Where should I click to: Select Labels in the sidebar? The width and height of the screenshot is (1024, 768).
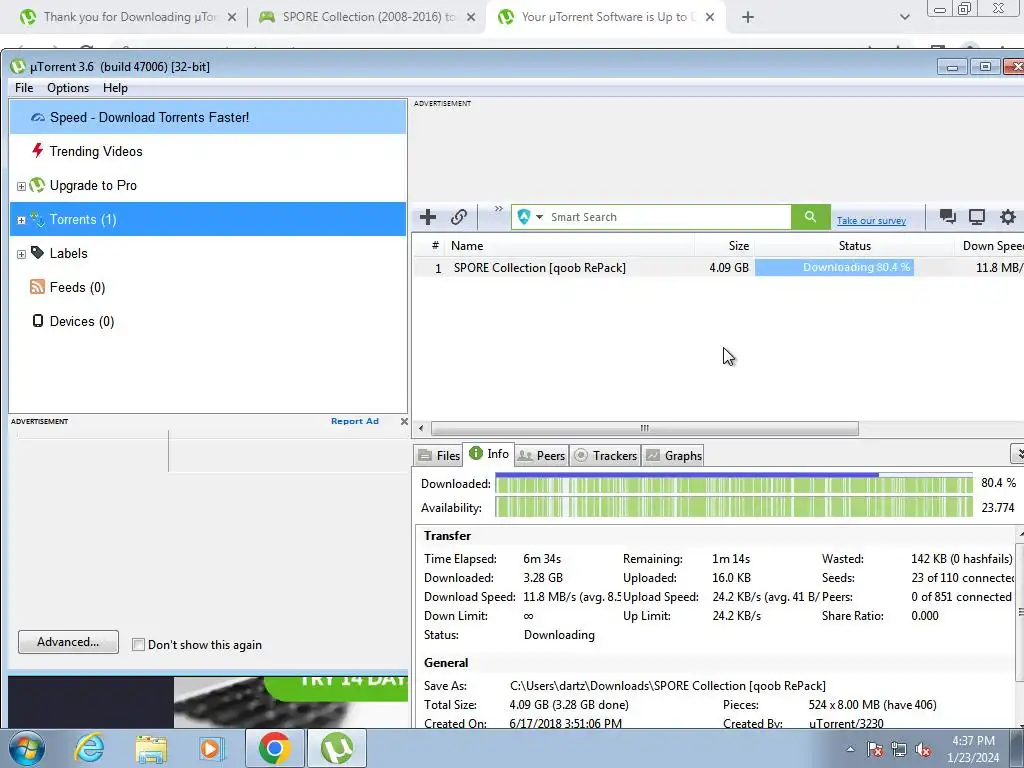pyautogui.click(x=208, y=253)
